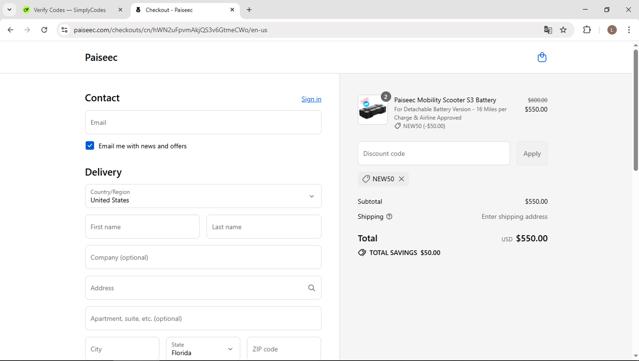
Task: Show shipping info help icon
Action: (389, 217)
